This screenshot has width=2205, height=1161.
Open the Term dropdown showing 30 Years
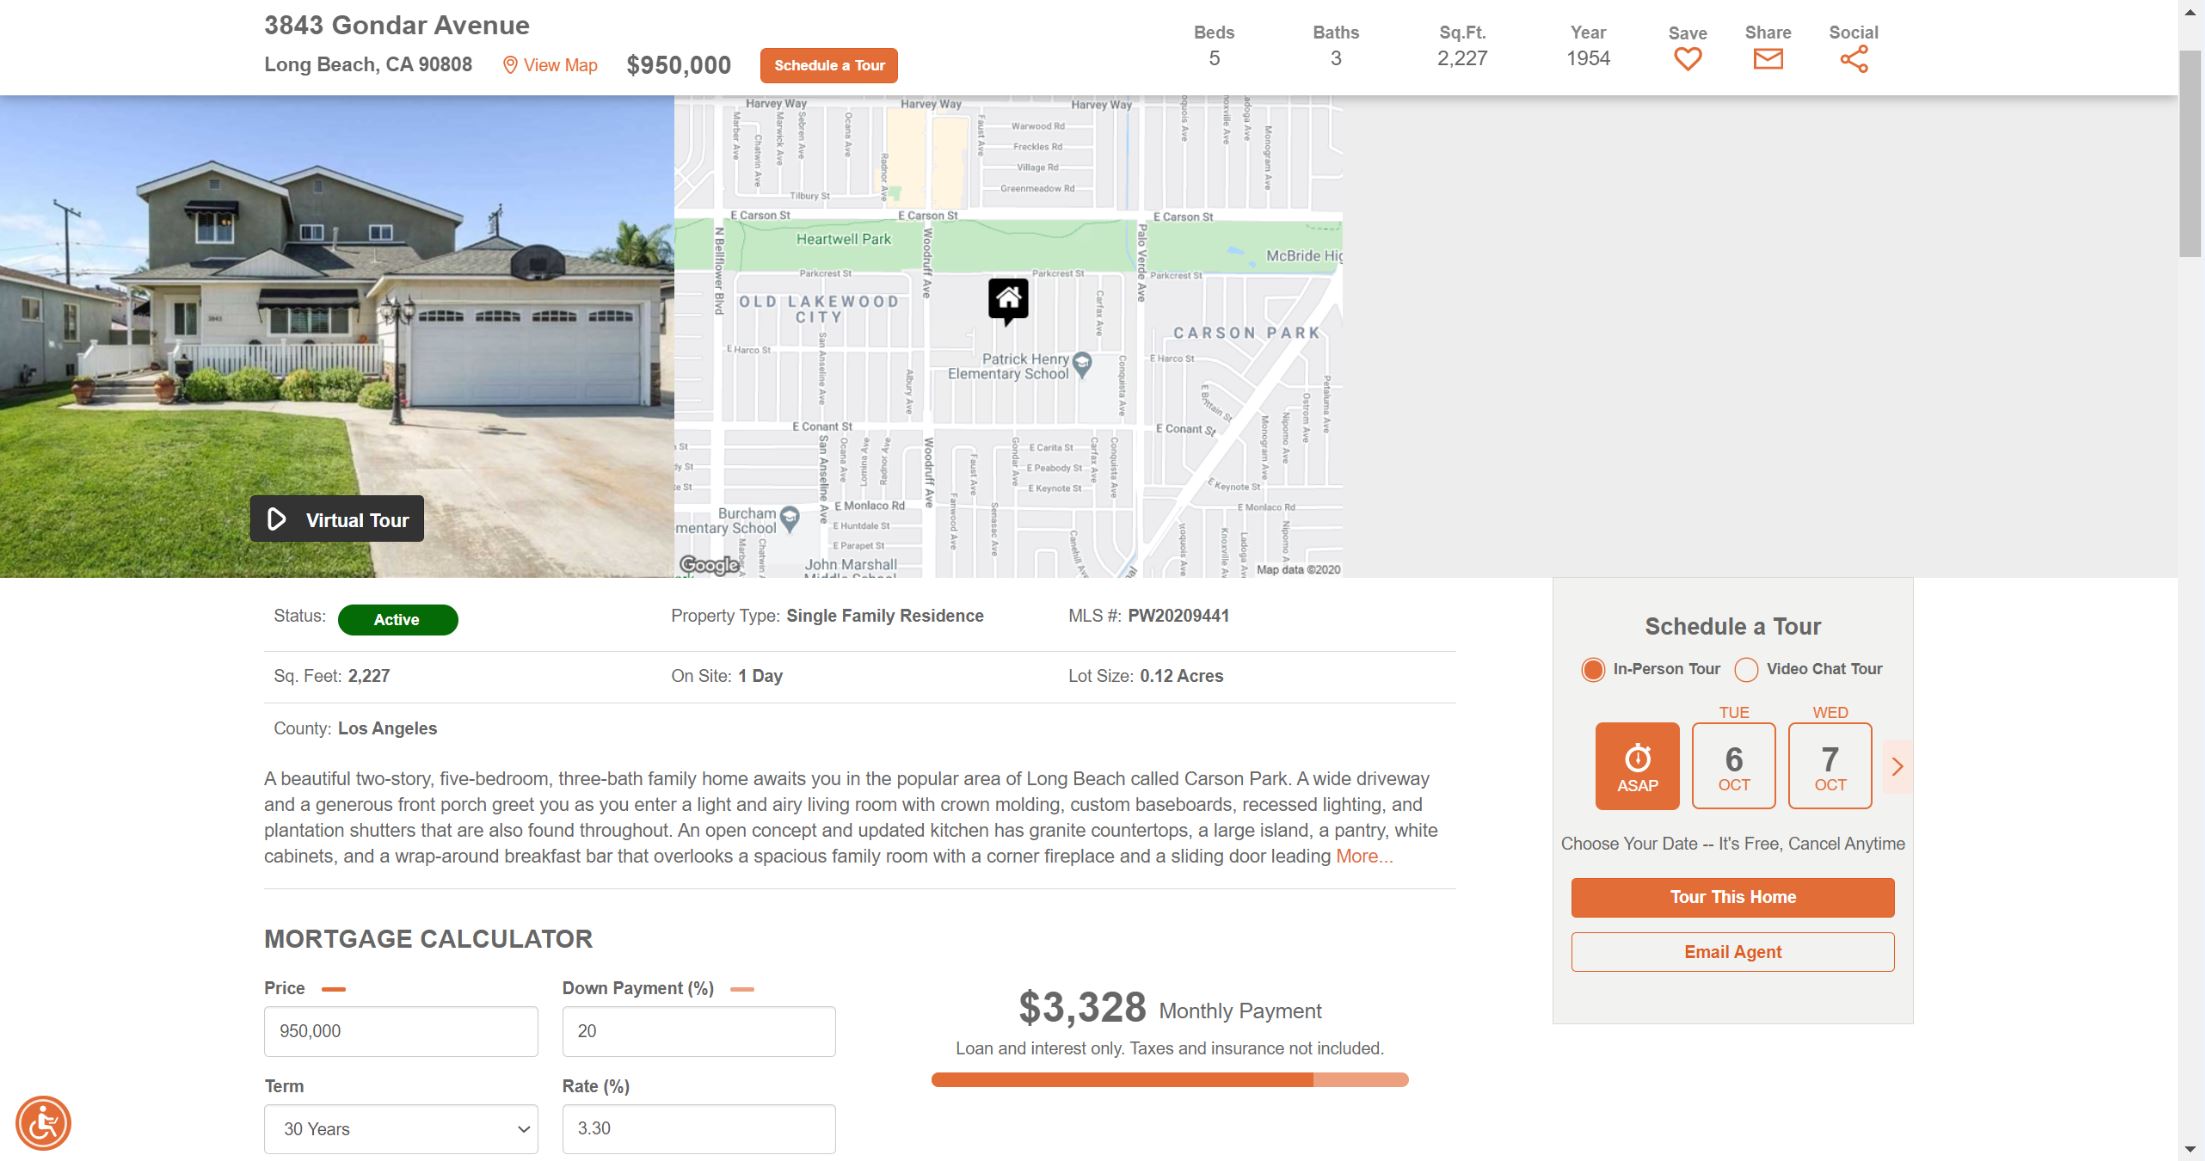[401, 1128]
